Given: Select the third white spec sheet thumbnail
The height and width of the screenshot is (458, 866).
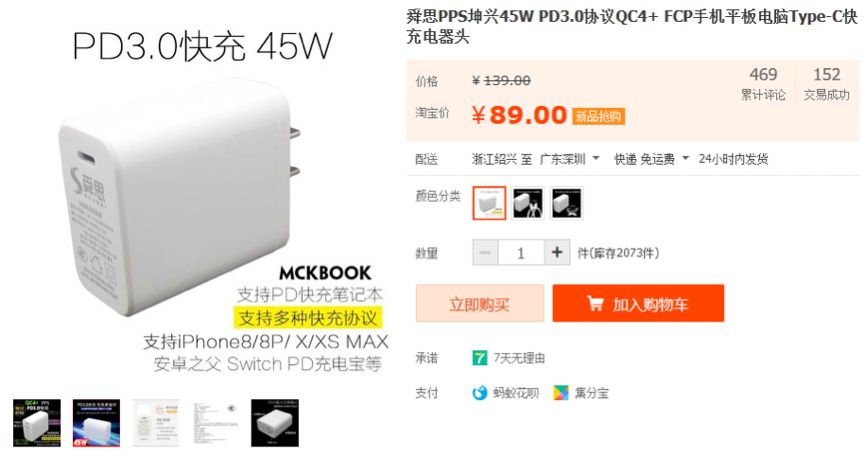Looking at the screenshot, I should (156, 423).
